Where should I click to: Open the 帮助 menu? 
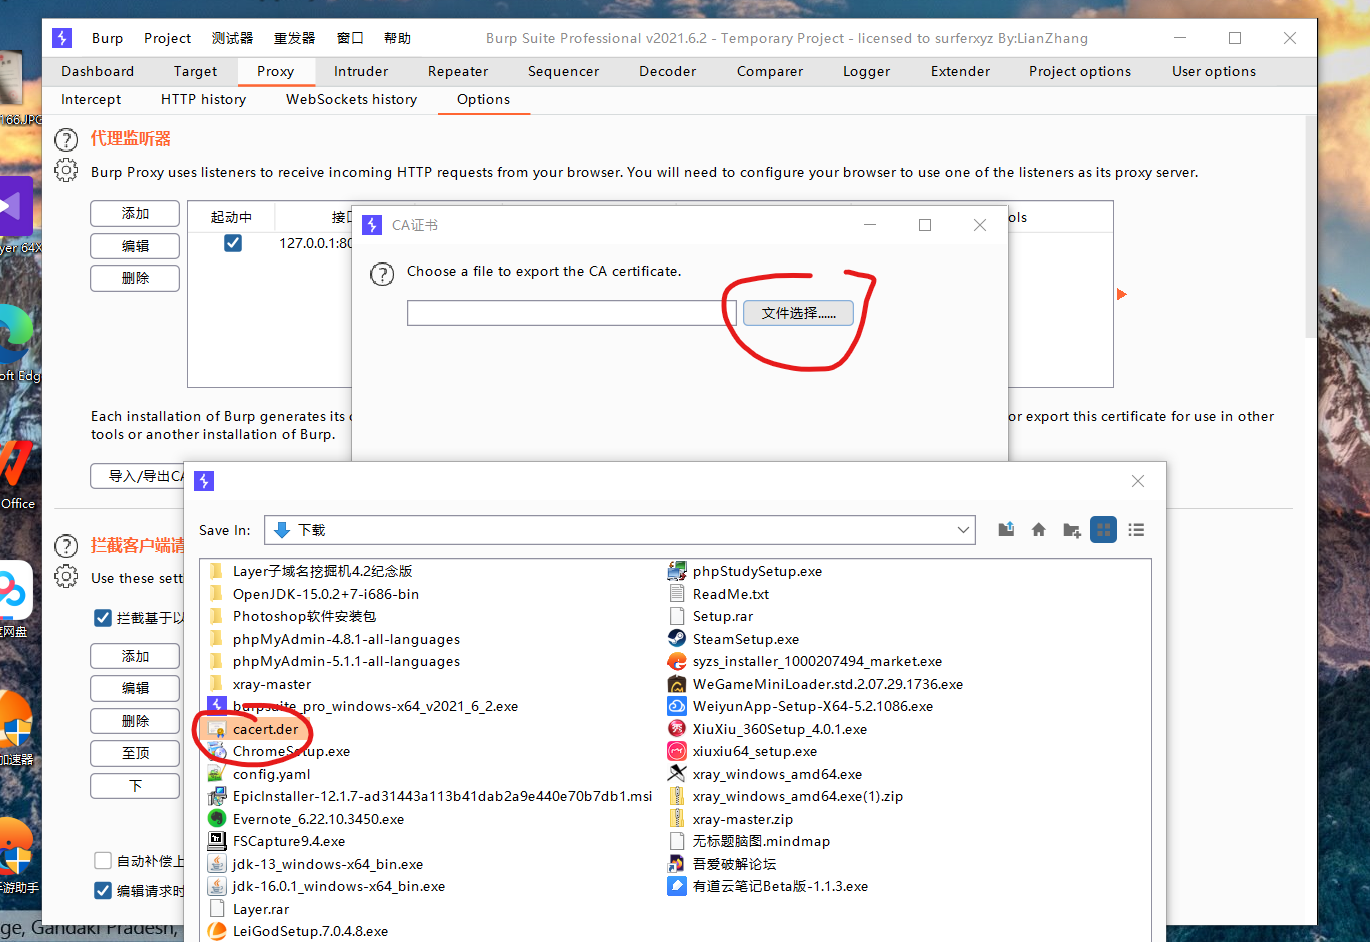[x=397, y=38]
